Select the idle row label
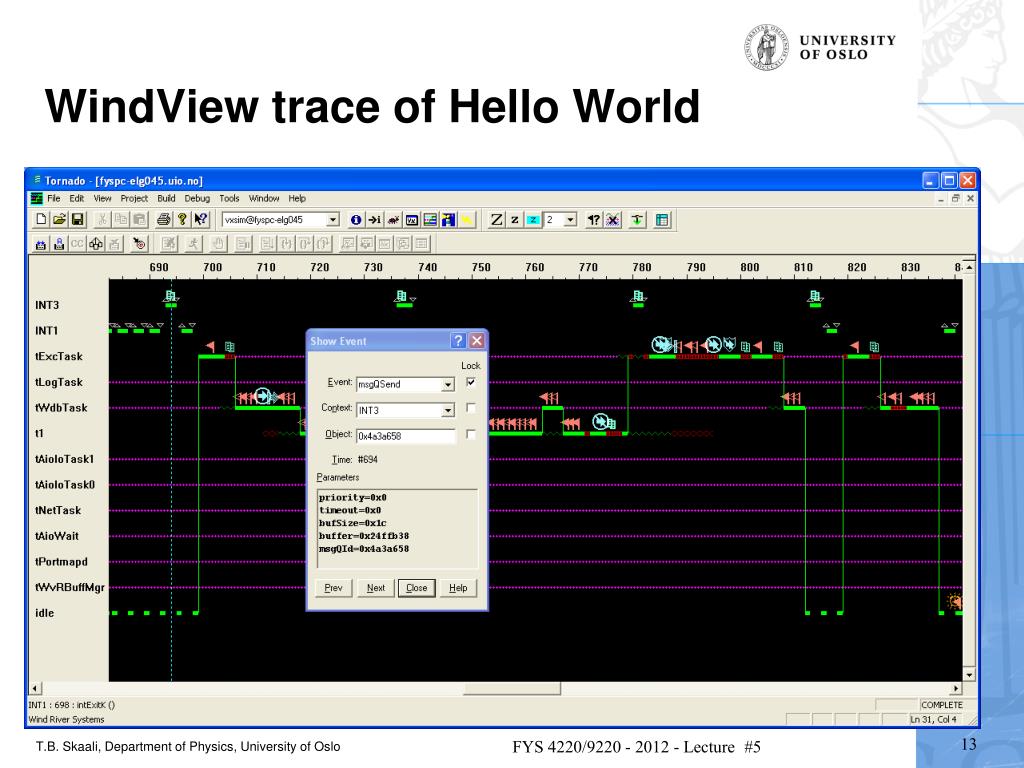This screenshot has height=768, width=1024. tap(44, 613)
